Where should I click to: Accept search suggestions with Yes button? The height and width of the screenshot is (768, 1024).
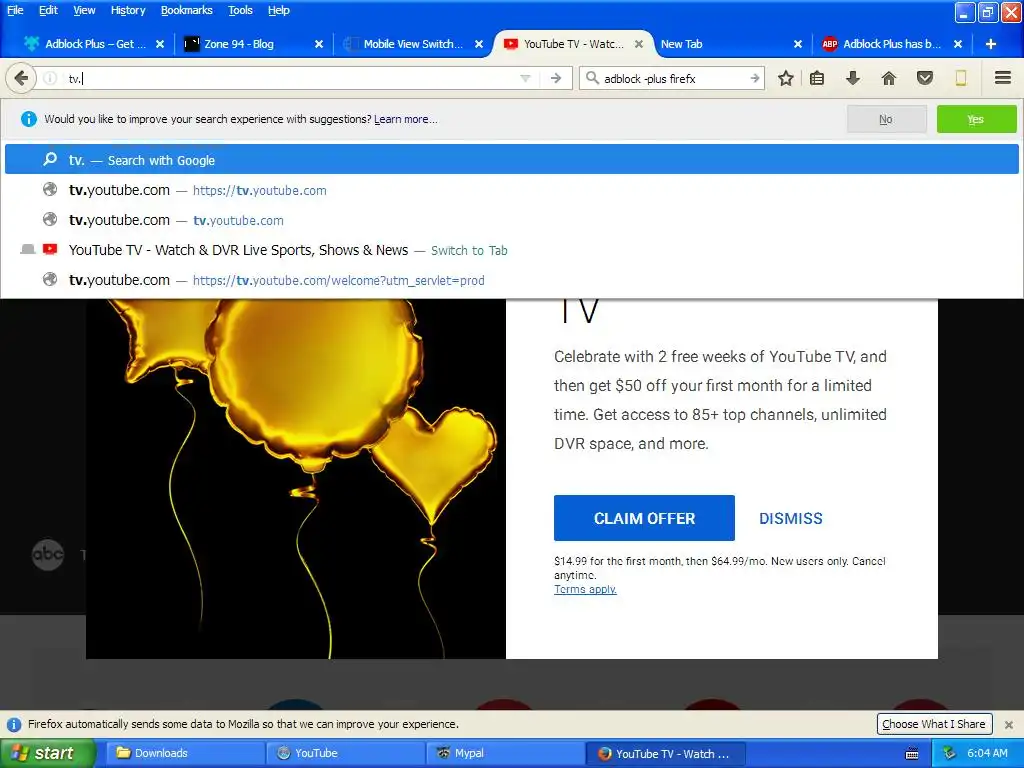[976, 119]
